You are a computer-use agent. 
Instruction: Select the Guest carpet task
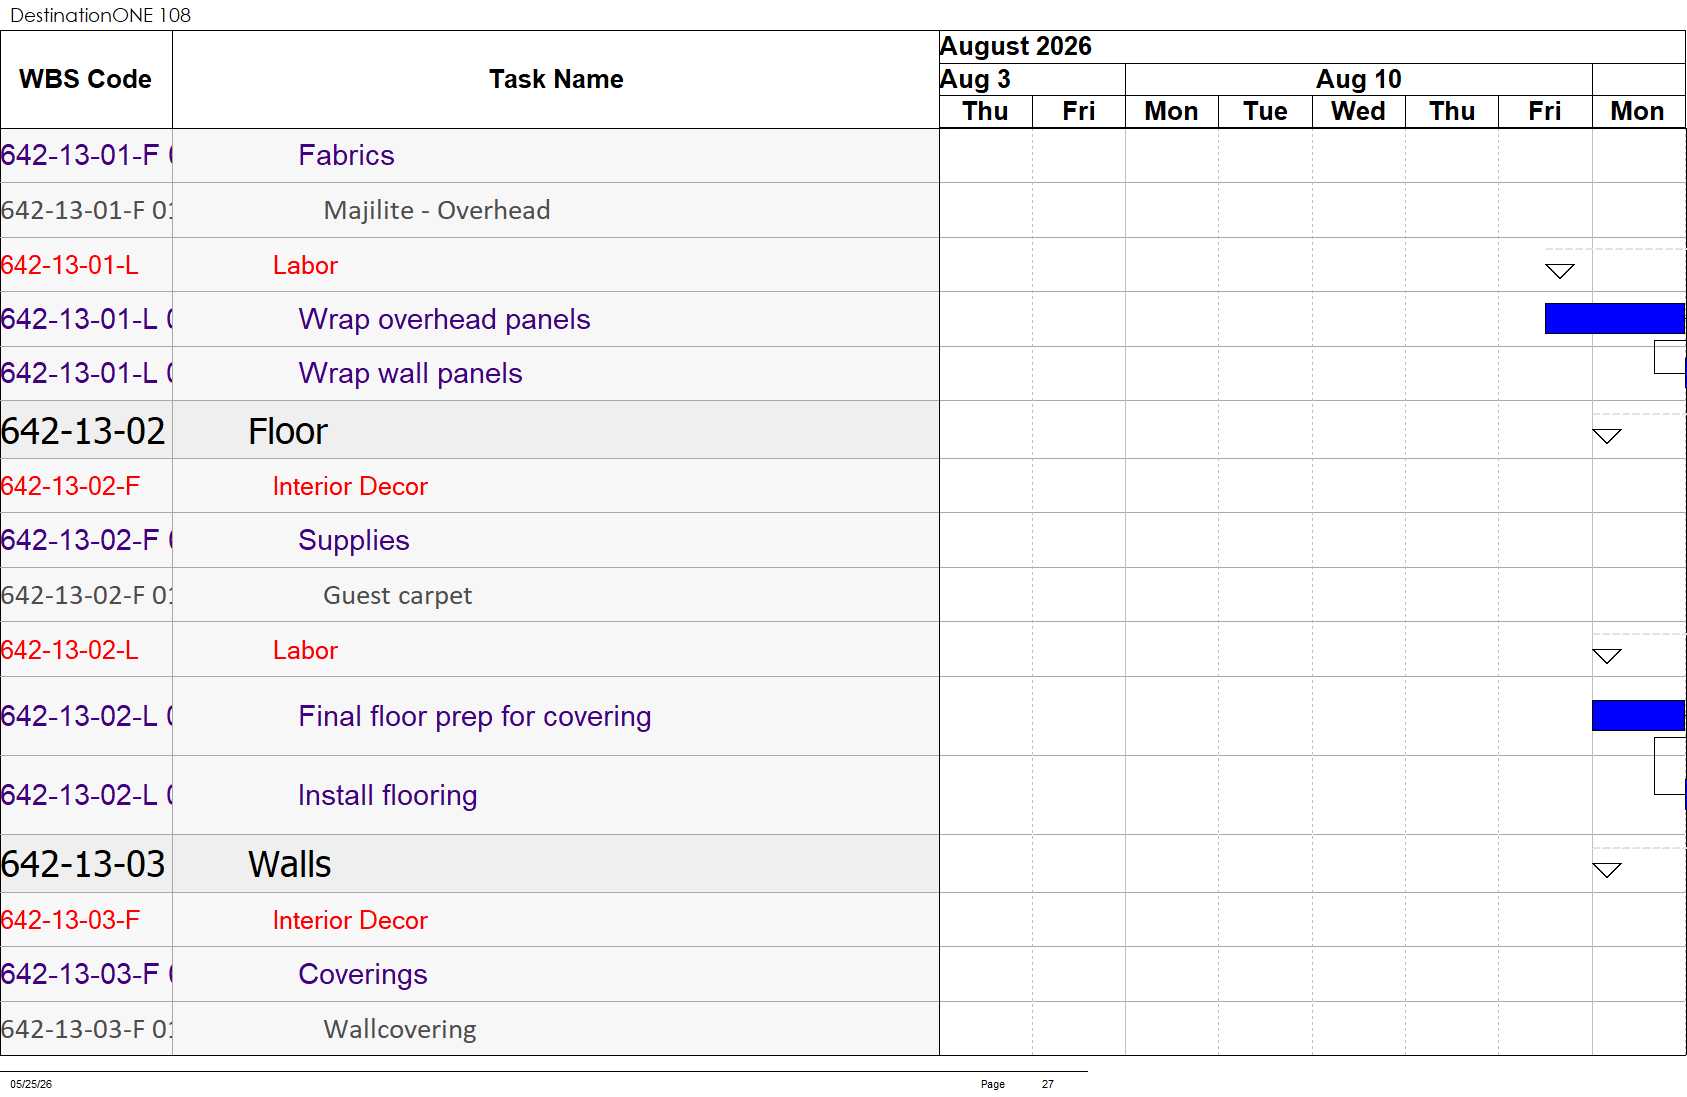click(397, 595)
